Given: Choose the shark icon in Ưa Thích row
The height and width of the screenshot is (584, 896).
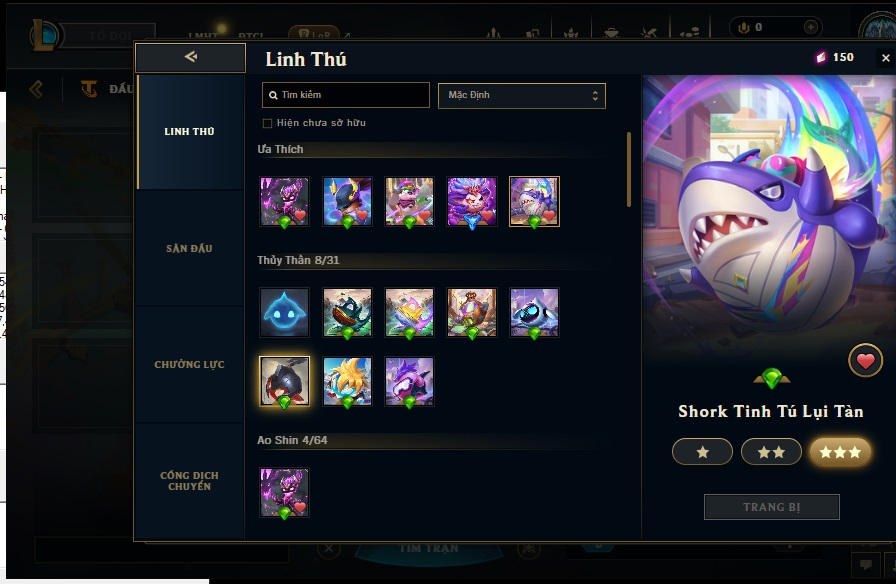Looking at the screenshot, I should tap(534, 202).
